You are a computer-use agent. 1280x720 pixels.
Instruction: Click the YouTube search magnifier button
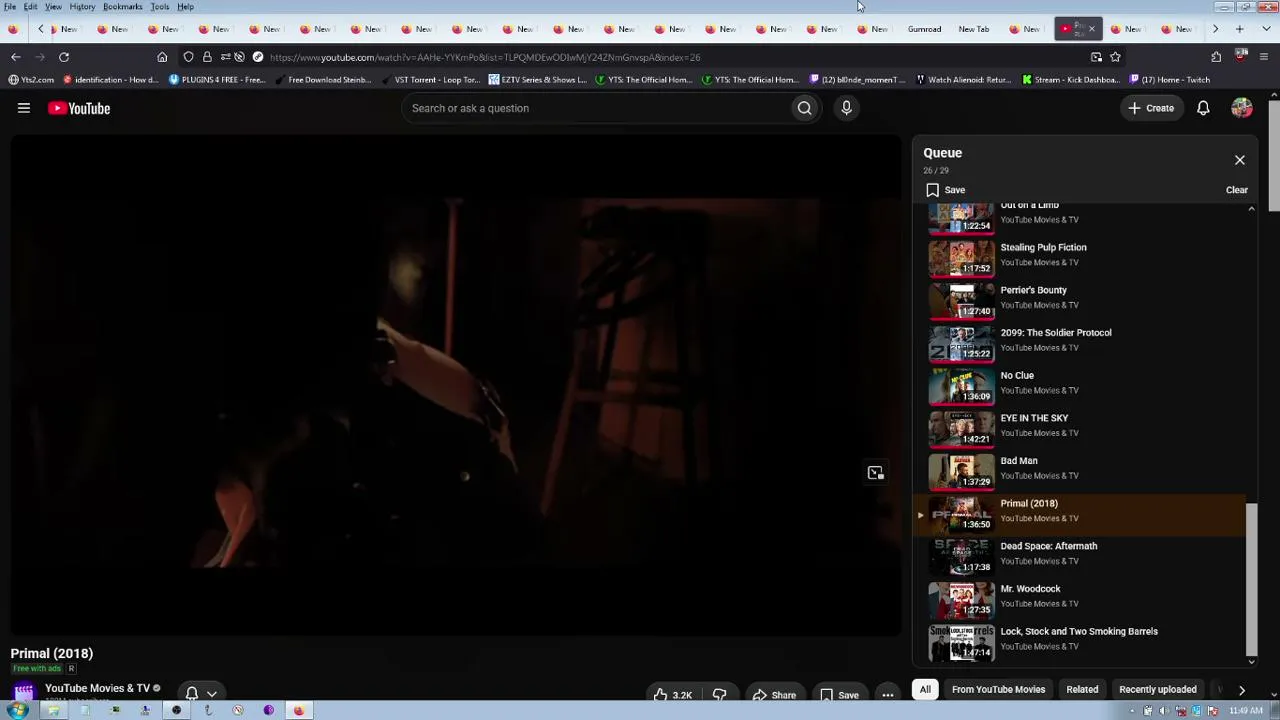pos(804,108)
